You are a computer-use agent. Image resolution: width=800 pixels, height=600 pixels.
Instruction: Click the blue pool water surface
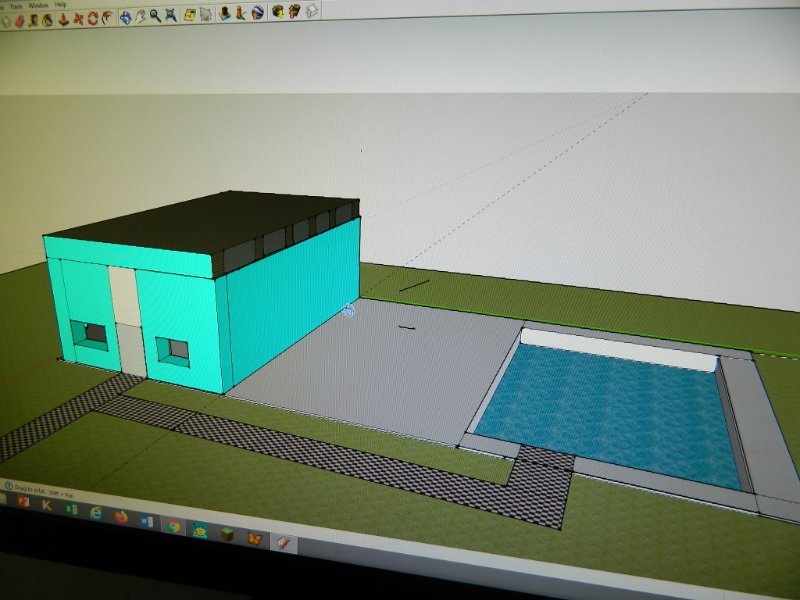tap(610, 410)
